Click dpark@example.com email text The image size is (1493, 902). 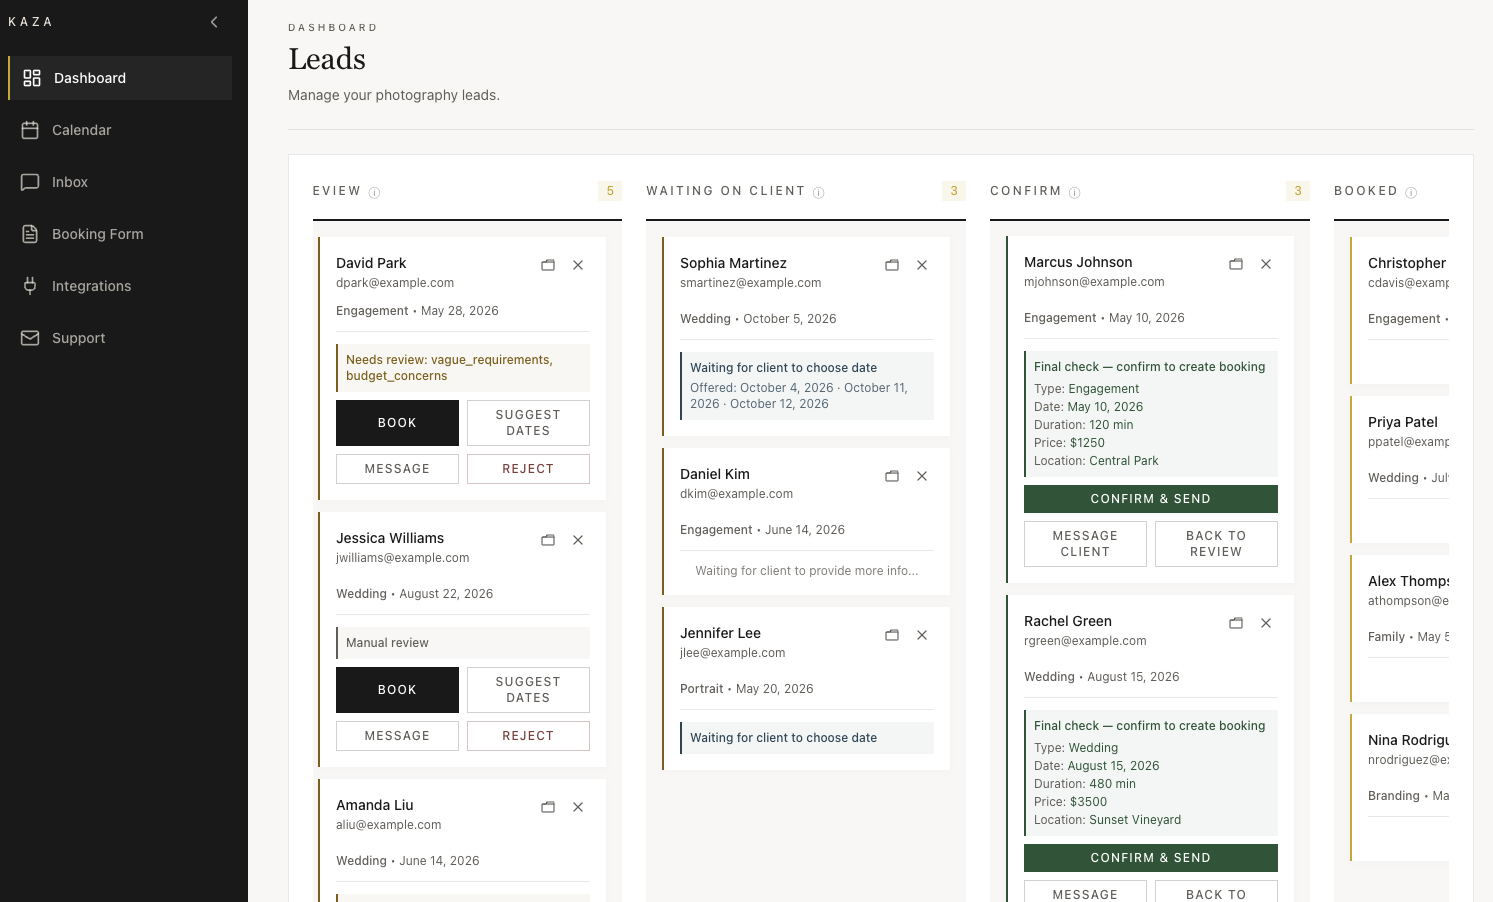tap(395, 283)
